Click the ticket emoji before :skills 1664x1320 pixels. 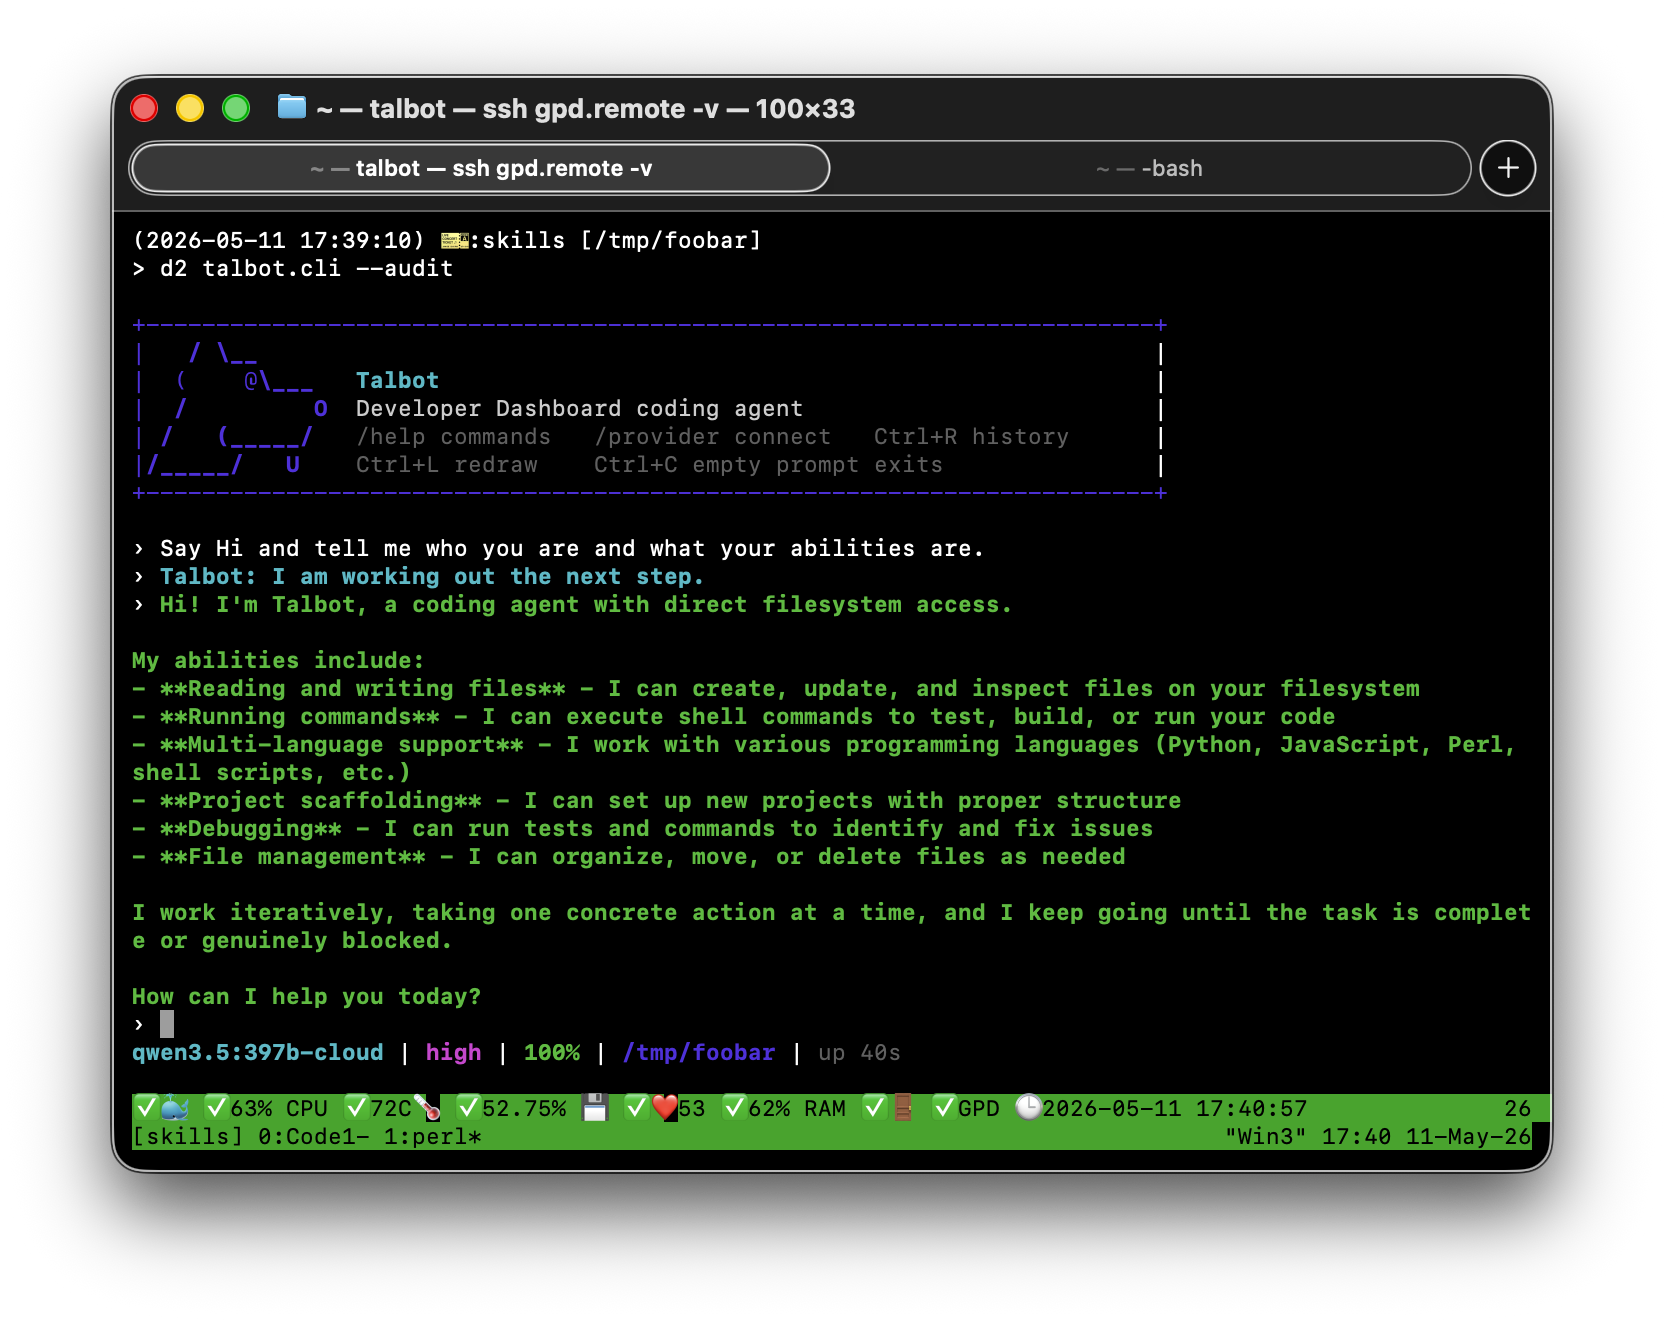(454, 240)
